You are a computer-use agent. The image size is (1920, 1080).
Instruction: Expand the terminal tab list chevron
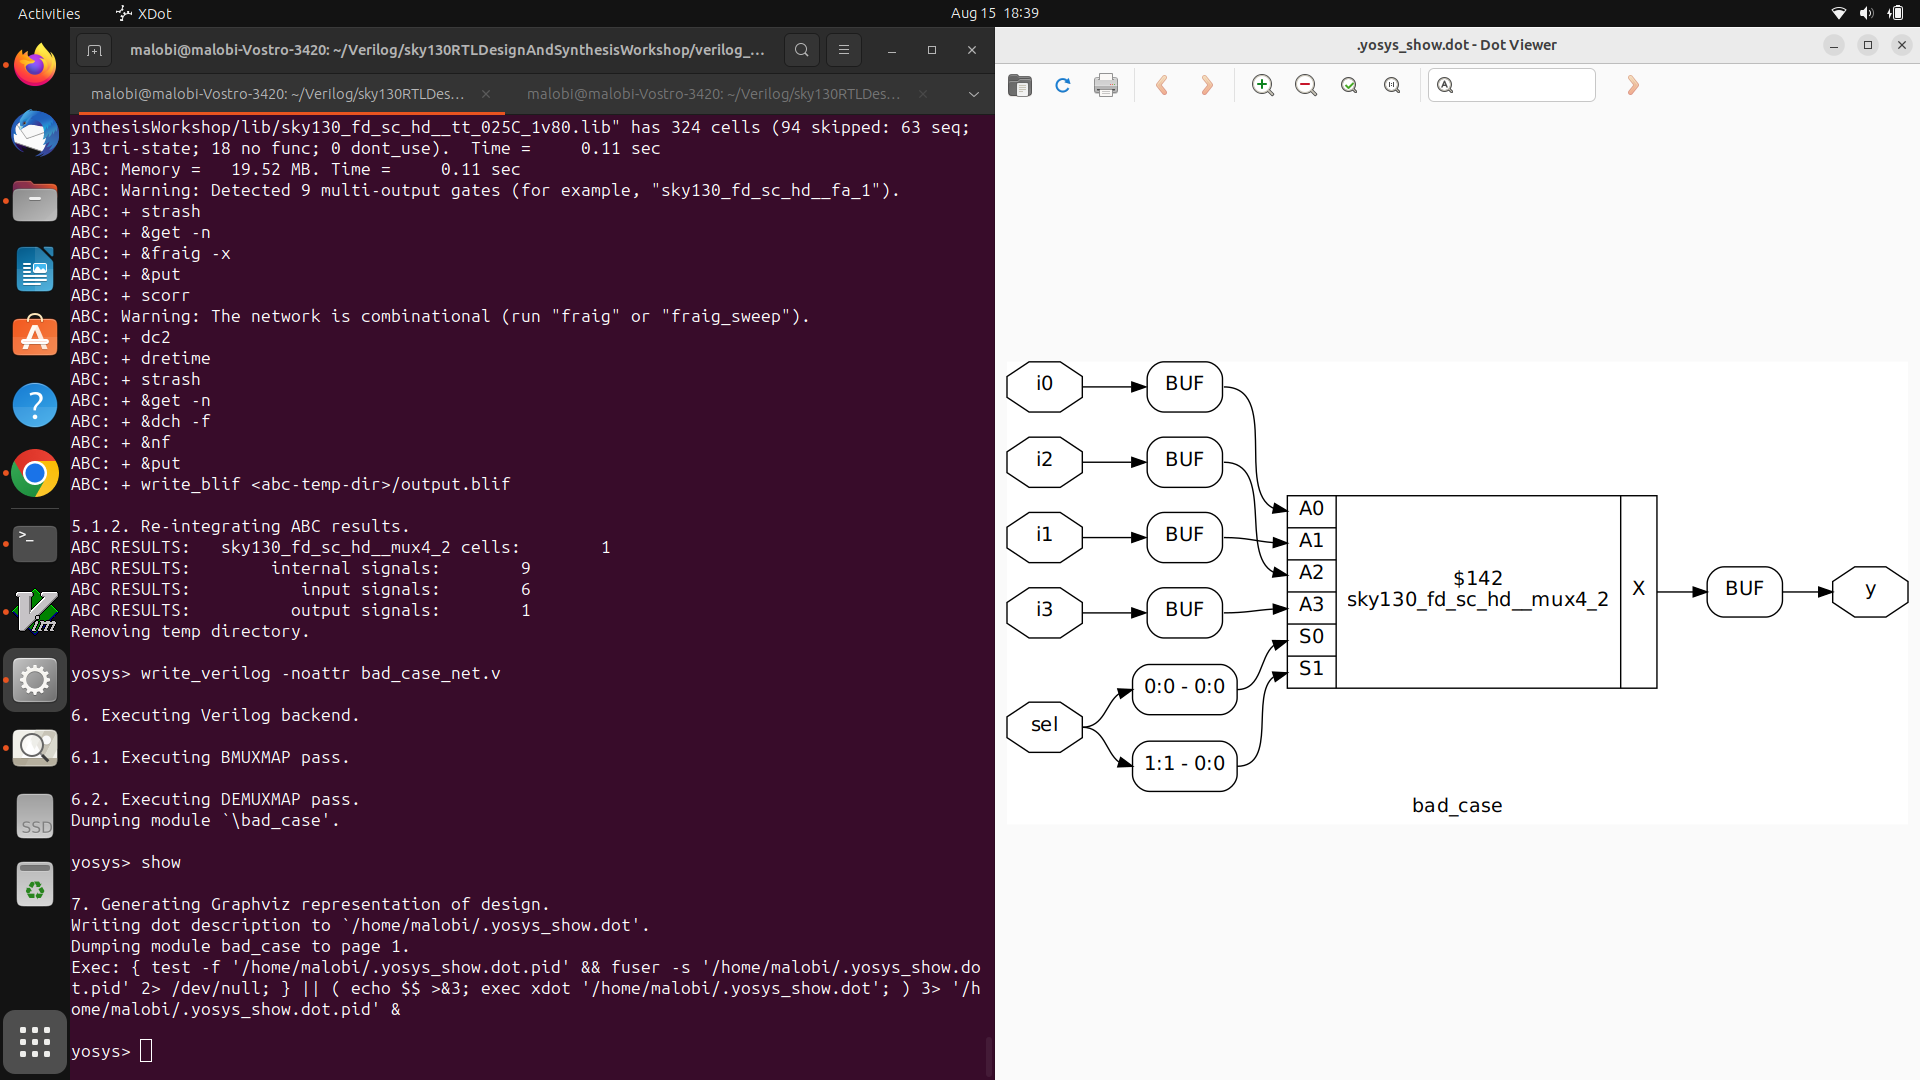click(973, 94)
